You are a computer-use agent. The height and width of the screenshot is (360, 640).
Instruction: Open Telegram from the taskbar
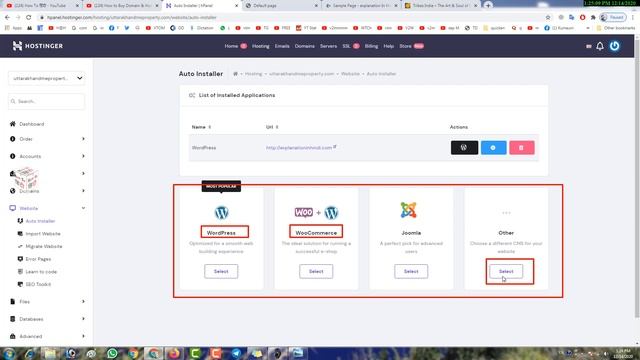(236, 353)
